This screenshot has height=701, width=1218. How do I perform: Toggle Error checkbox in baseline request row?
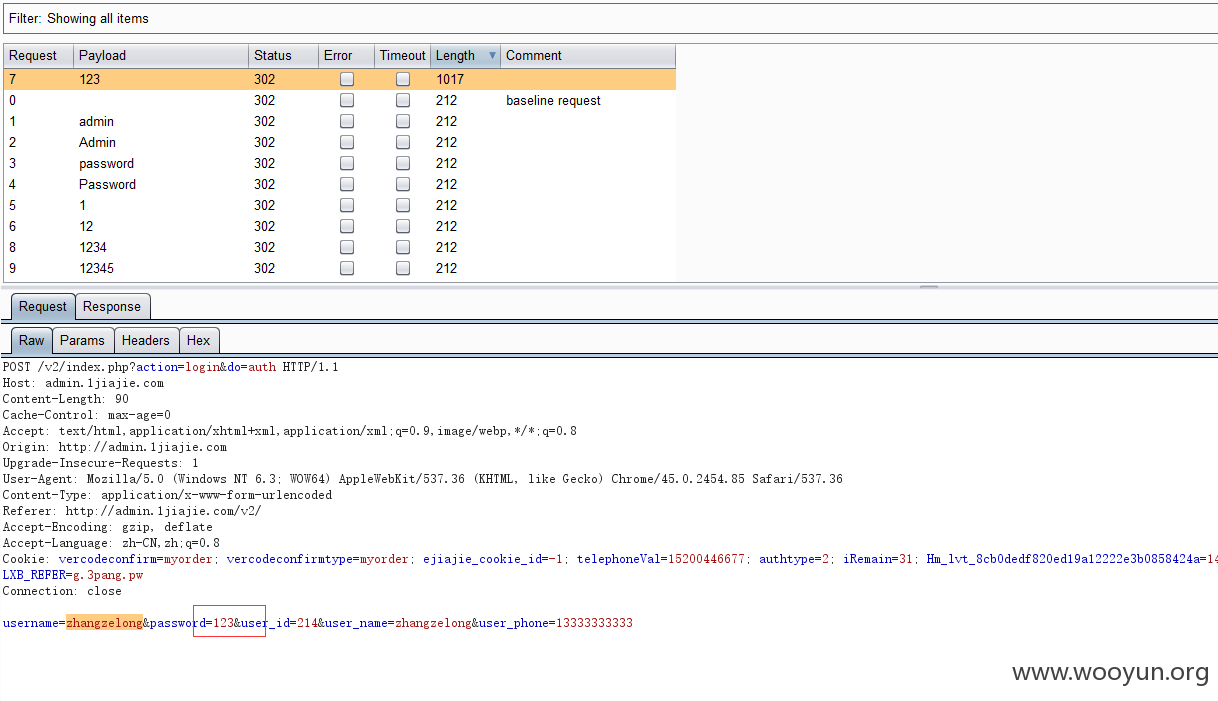347,100
